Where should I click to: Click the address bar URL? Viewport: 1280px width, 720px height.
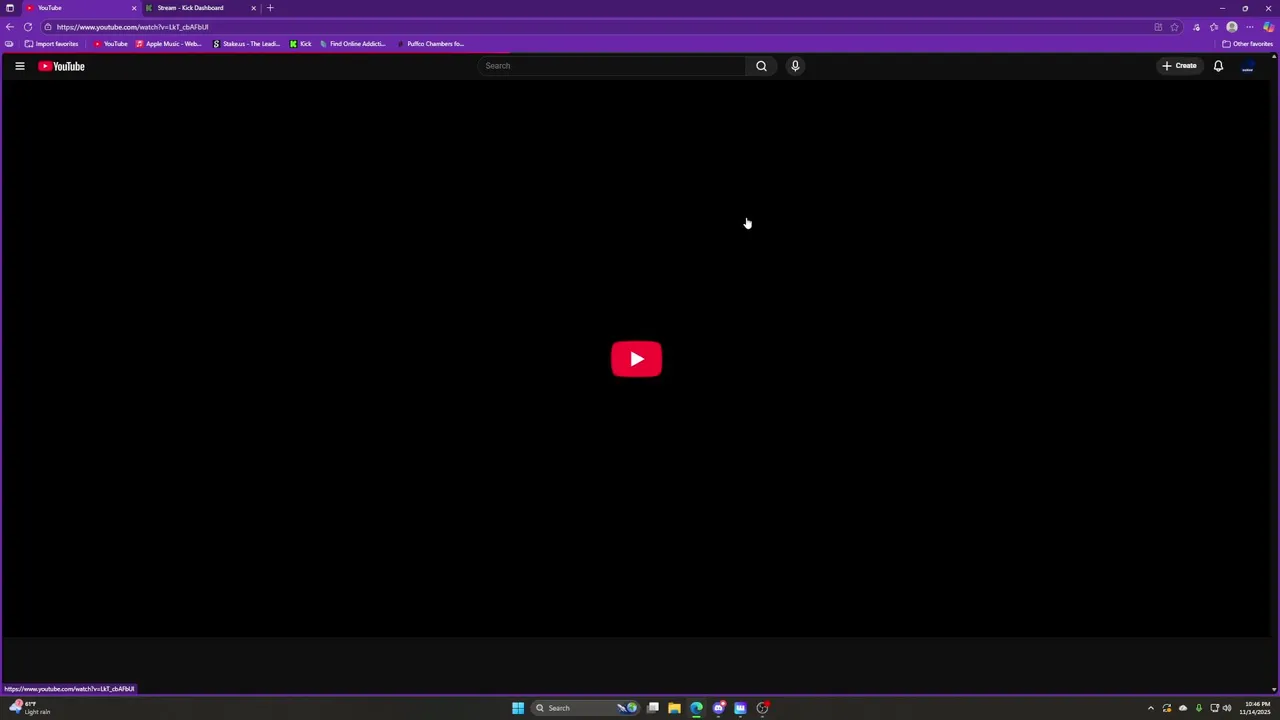(132, 27)
